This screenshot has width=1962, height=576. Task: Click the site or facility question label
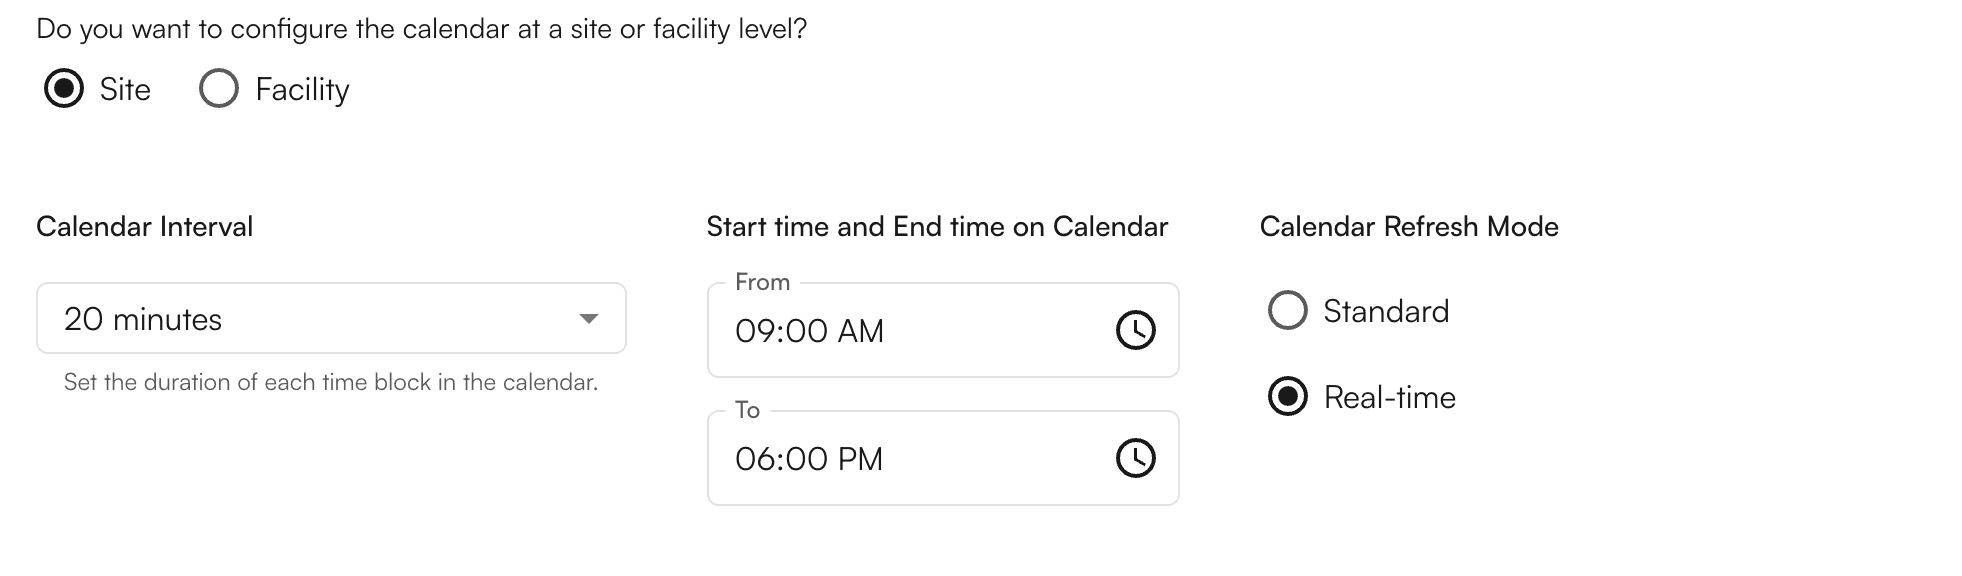point(420,28)
